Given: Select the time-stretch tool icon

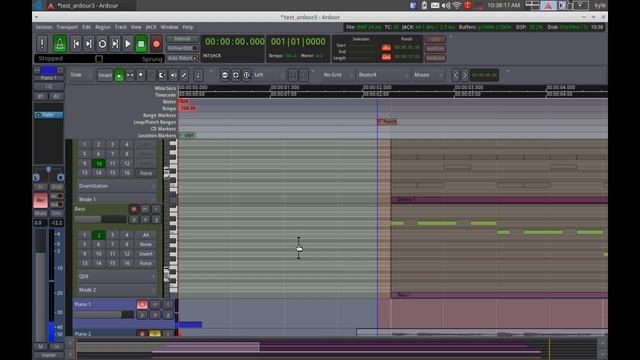Looking at the screenshot, I should point(162,75).
